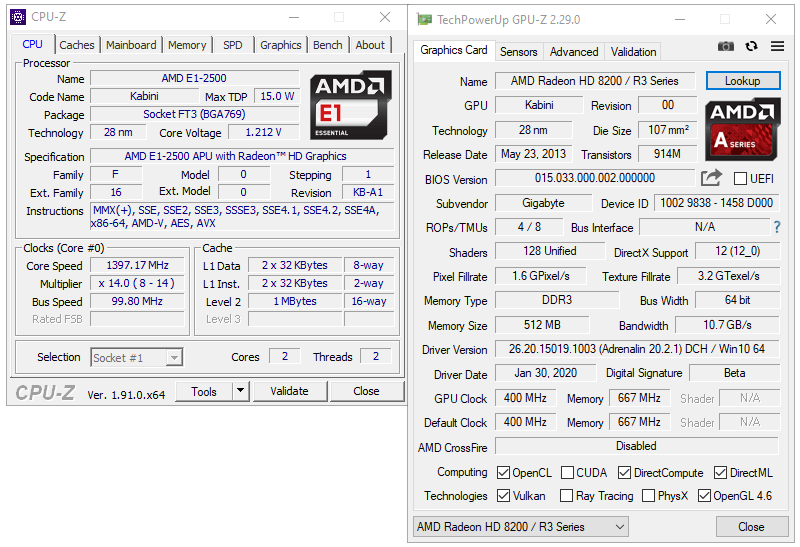This screenshot has height=547, width=800.
Task: Select the CPU tab in CPU-Z
Action: pos(33,44)
